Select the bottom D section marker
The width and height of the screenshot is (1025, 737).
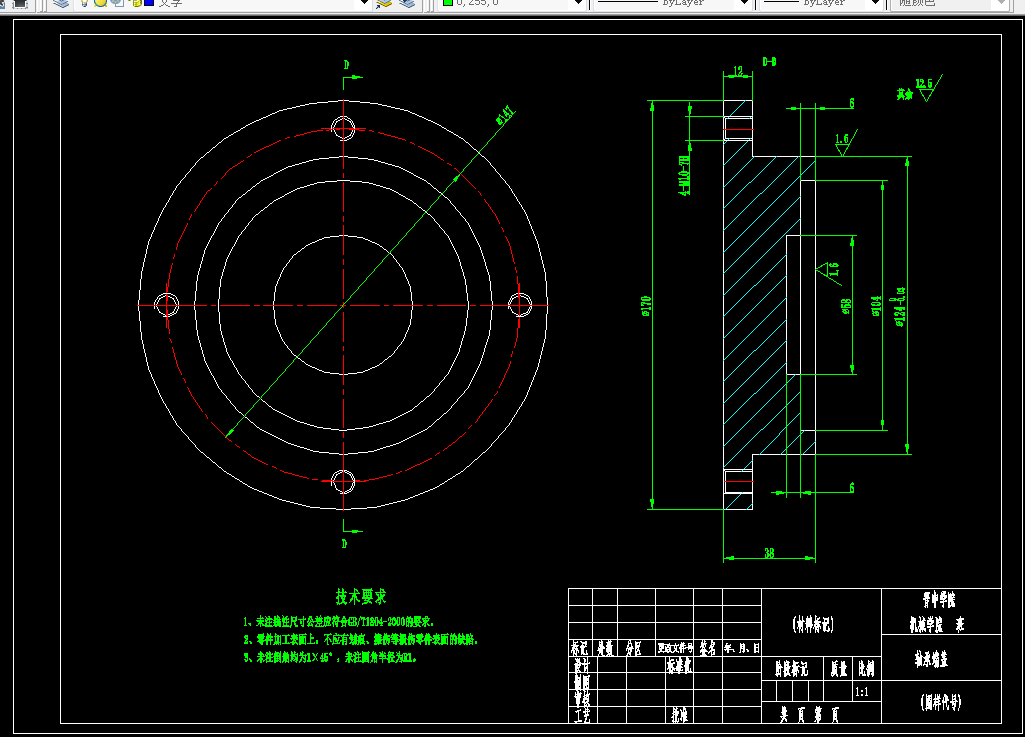click(344, 543)
